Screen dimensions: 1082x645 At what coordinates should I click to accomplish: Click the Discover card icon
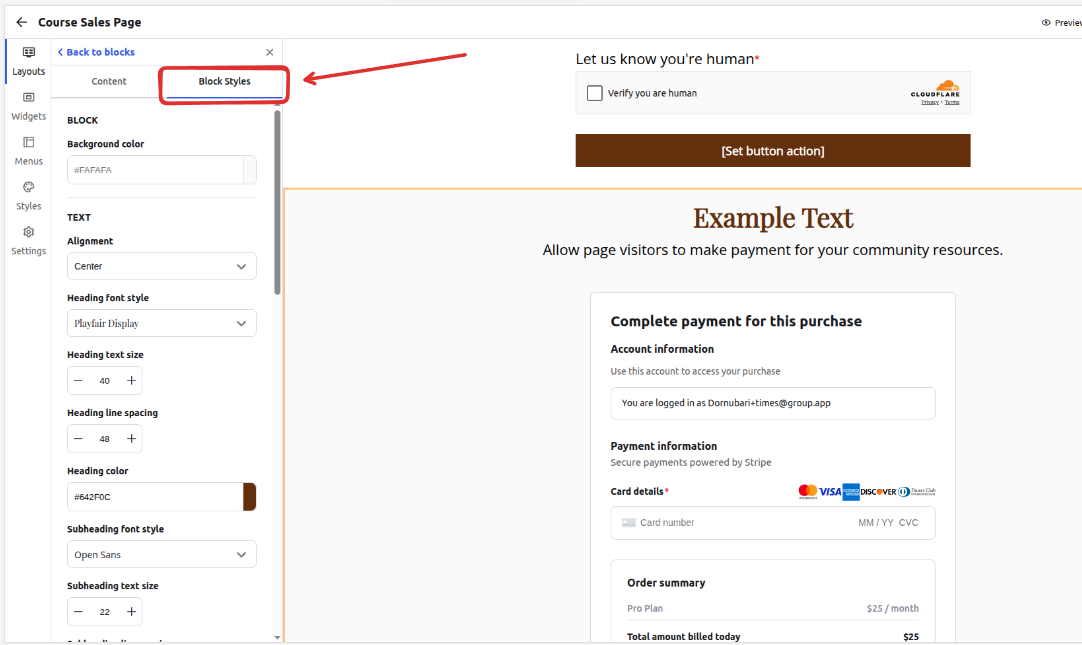pos(878,492)
